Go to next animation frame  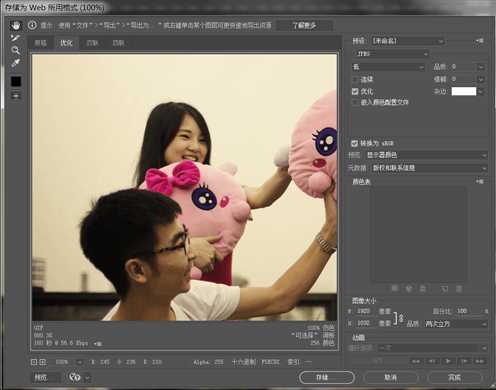464,361
